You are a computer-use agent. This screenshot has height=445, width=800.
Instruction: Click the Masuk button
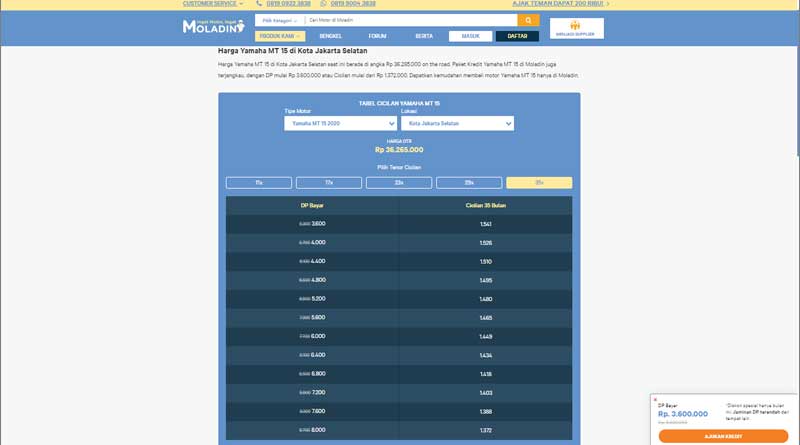pos(470,36)
